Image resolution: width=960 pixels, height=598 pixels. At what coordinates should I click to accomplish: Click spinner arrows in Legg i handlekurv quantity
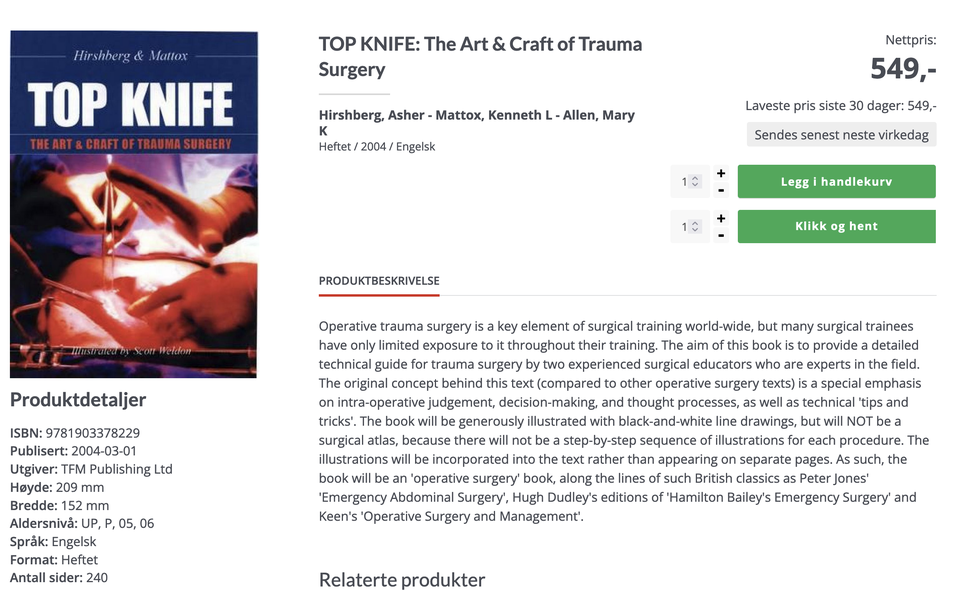pyautogui.click(x=696, y=182)
